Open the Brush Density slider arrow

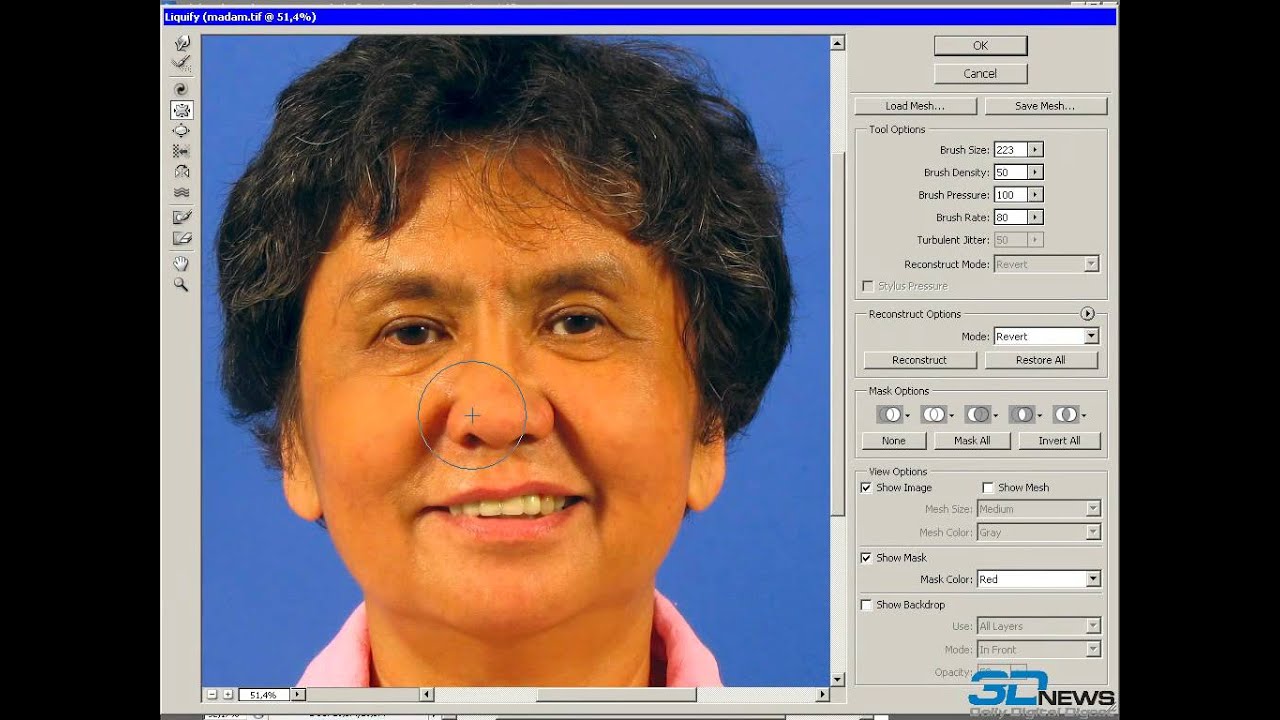[x=1035, y=173]
